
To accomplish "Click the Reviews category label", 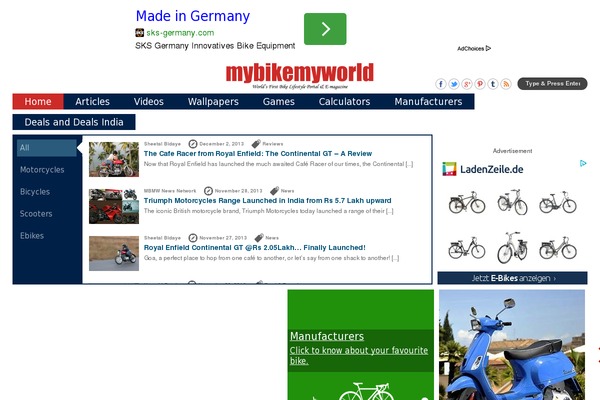I will [x=273, y=144].
